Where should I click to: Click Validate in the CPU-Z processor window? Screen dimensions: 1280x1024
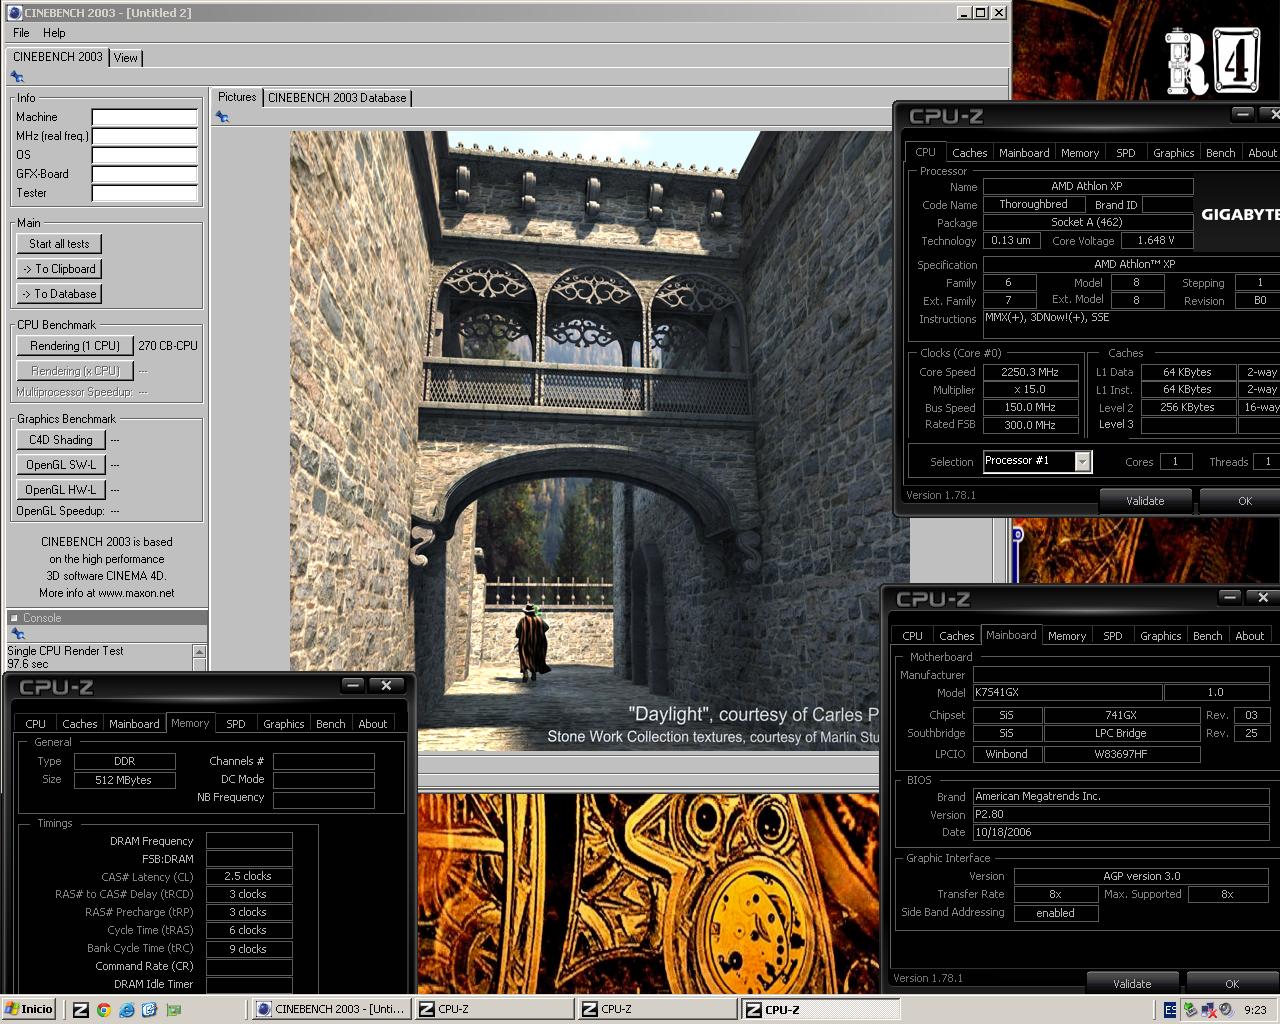pos(1145,501)
